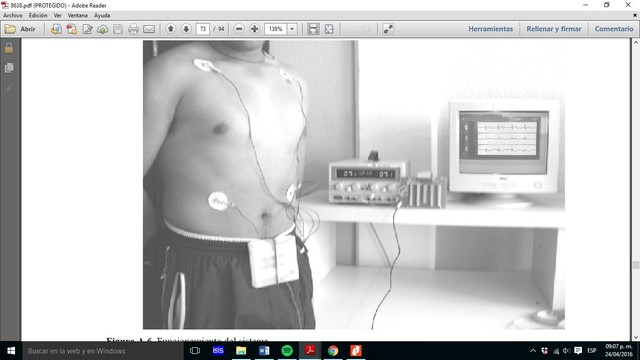Viewport: 640px width, 360px height.
Task: Open the Comentario panel
Action: coord(614,29)
